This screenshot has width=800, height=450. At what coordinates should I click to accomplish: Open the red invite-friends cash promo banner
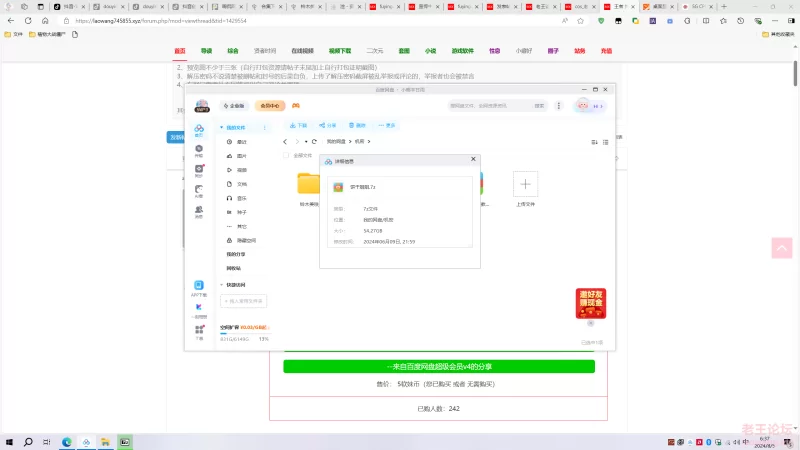[x=591, y=303]
